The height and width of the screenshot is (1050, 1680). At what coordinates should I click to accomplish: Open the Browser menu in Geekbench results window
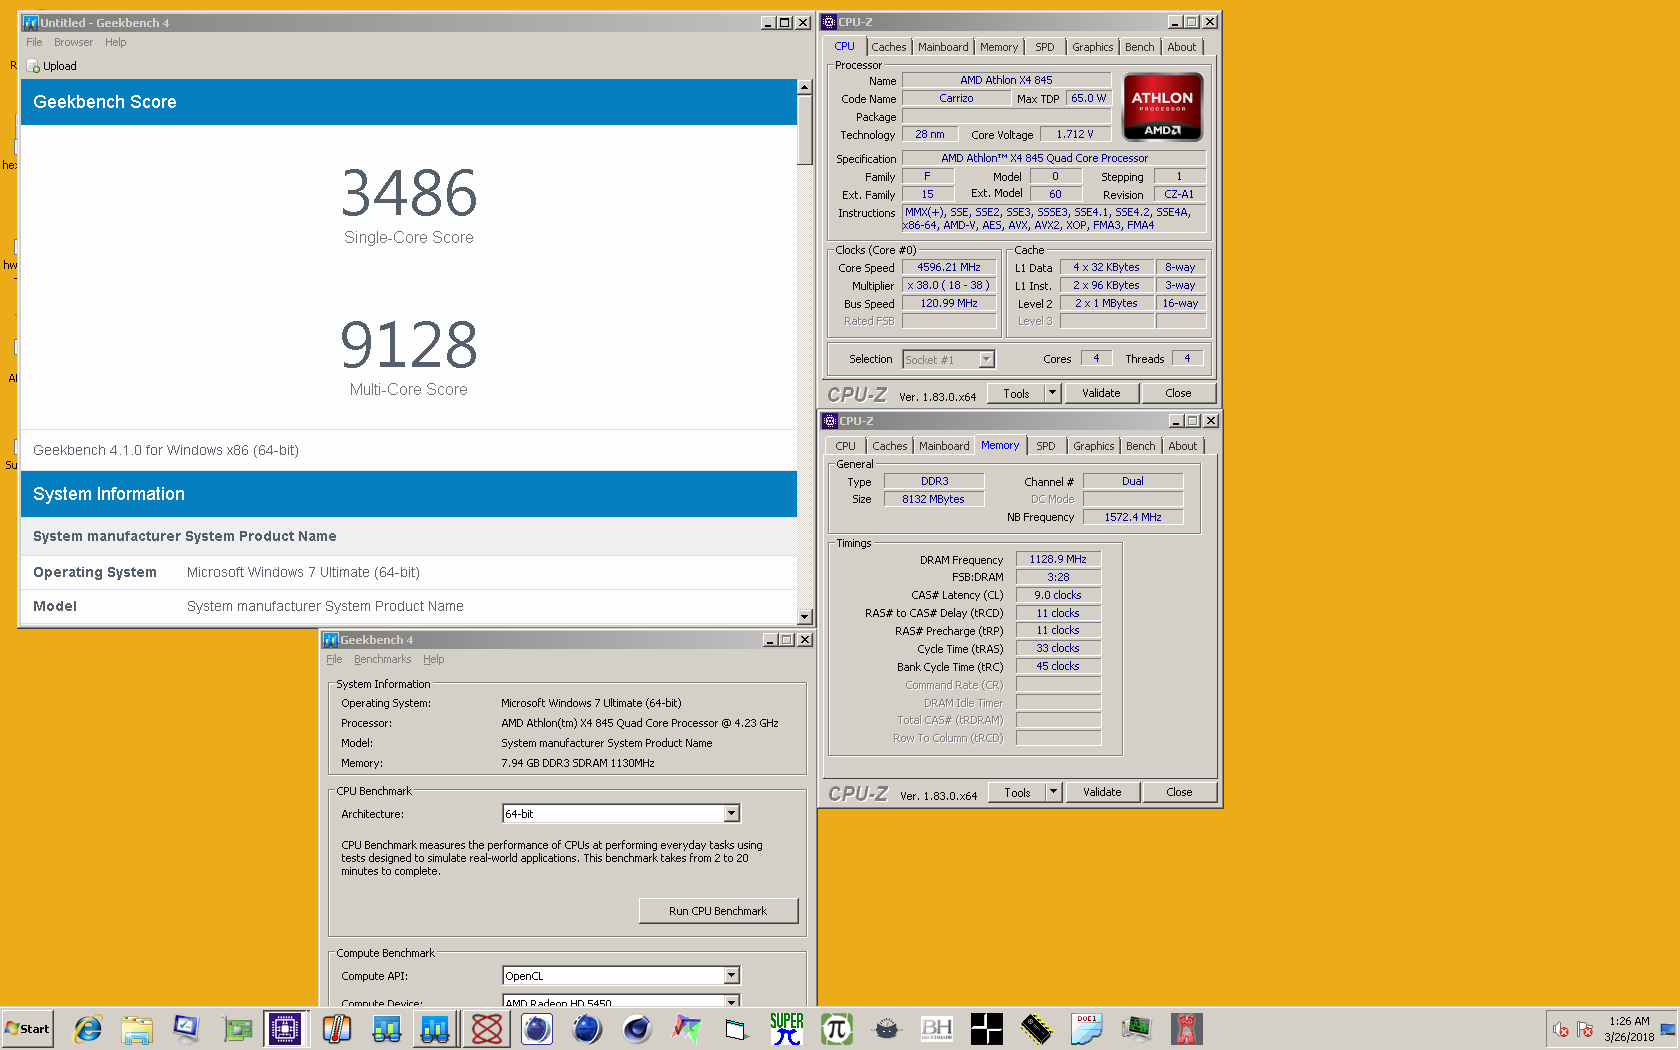coord(73,42)
